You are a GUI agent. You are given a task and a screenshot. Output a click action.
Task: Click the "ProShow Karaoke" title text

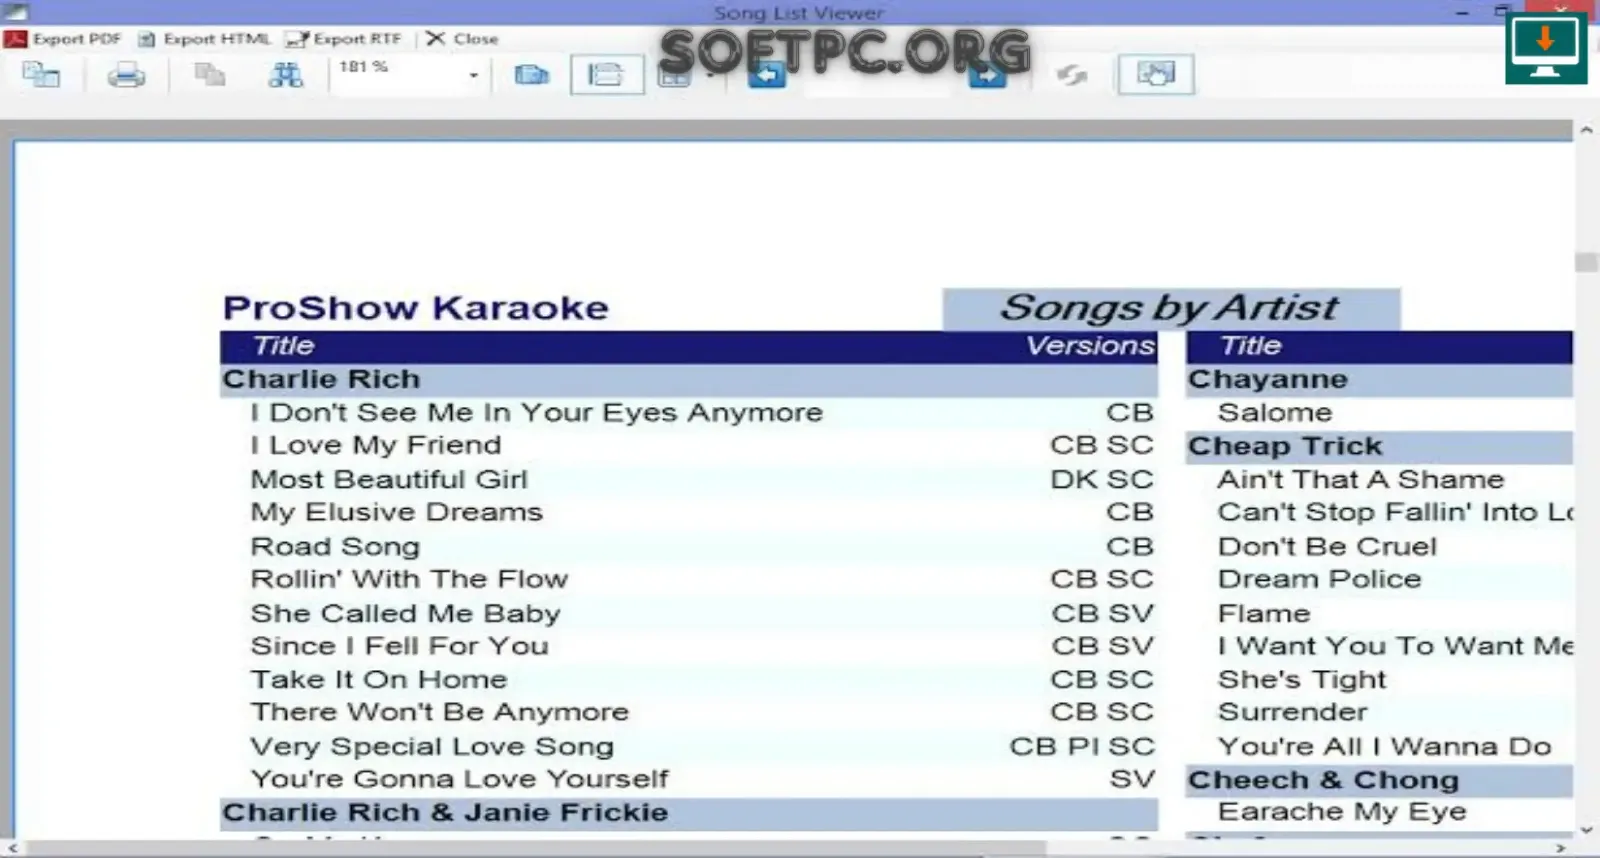[x=416, y=308]
